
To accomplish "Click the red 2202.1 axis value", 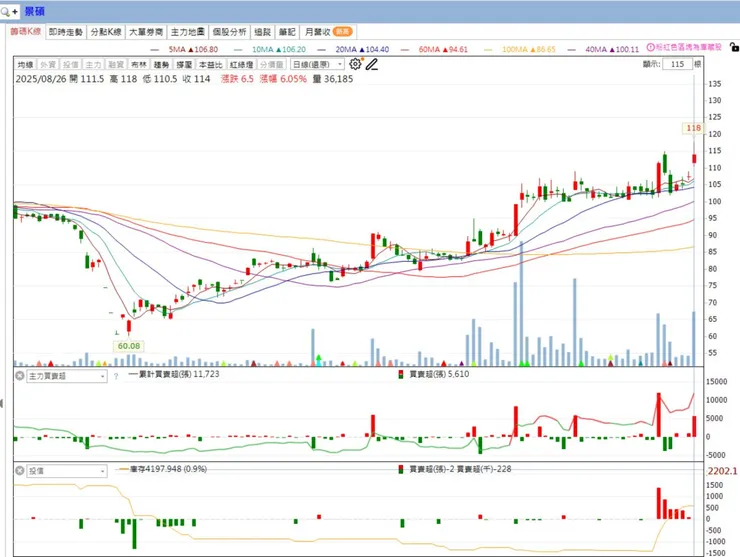I will coord(722,471).
